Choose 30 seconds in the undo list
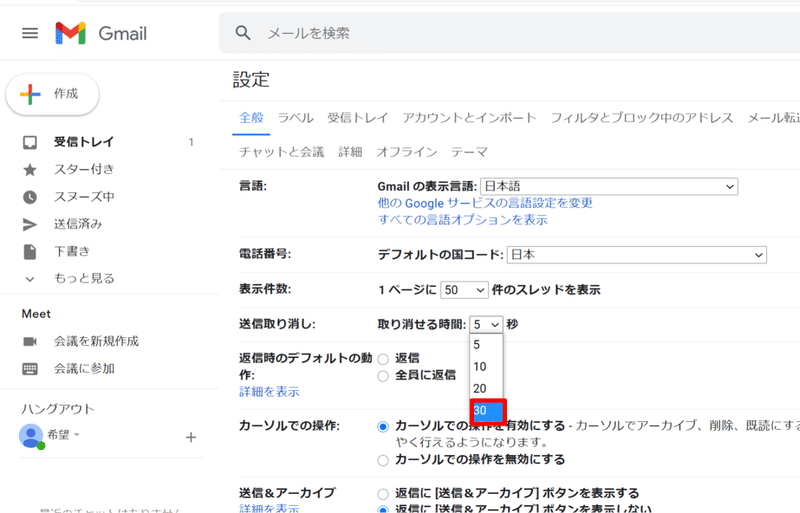This screenshot has height=513, width=800. point(487,411)
